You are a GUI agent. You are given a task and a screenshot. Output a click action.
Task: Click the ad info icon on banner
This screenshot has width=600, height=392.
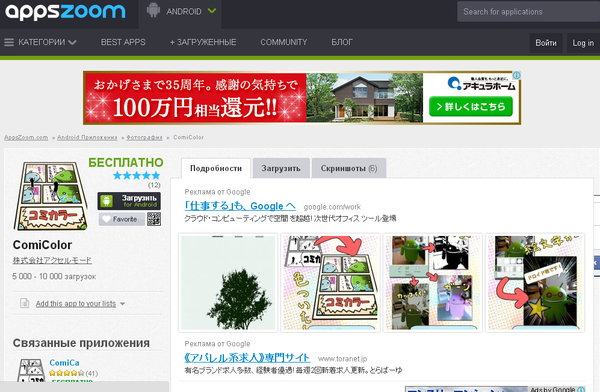[516, 75]
